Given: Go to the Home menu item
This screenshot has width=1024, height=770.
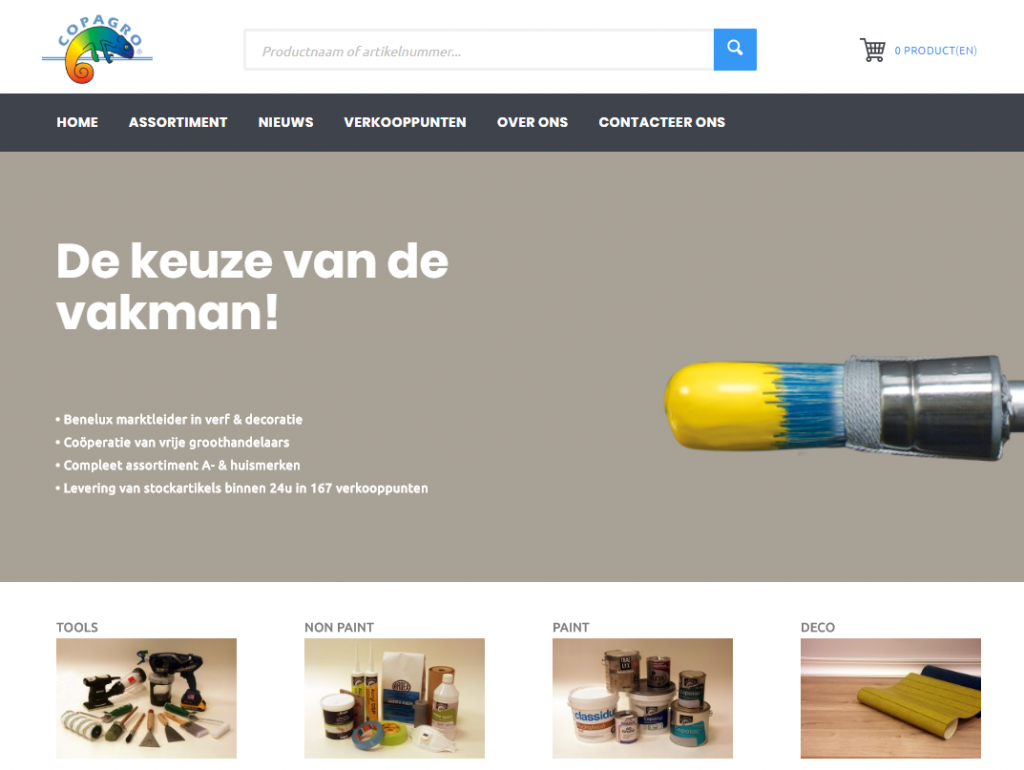Looking at the screenshot, I should [77, 122].
